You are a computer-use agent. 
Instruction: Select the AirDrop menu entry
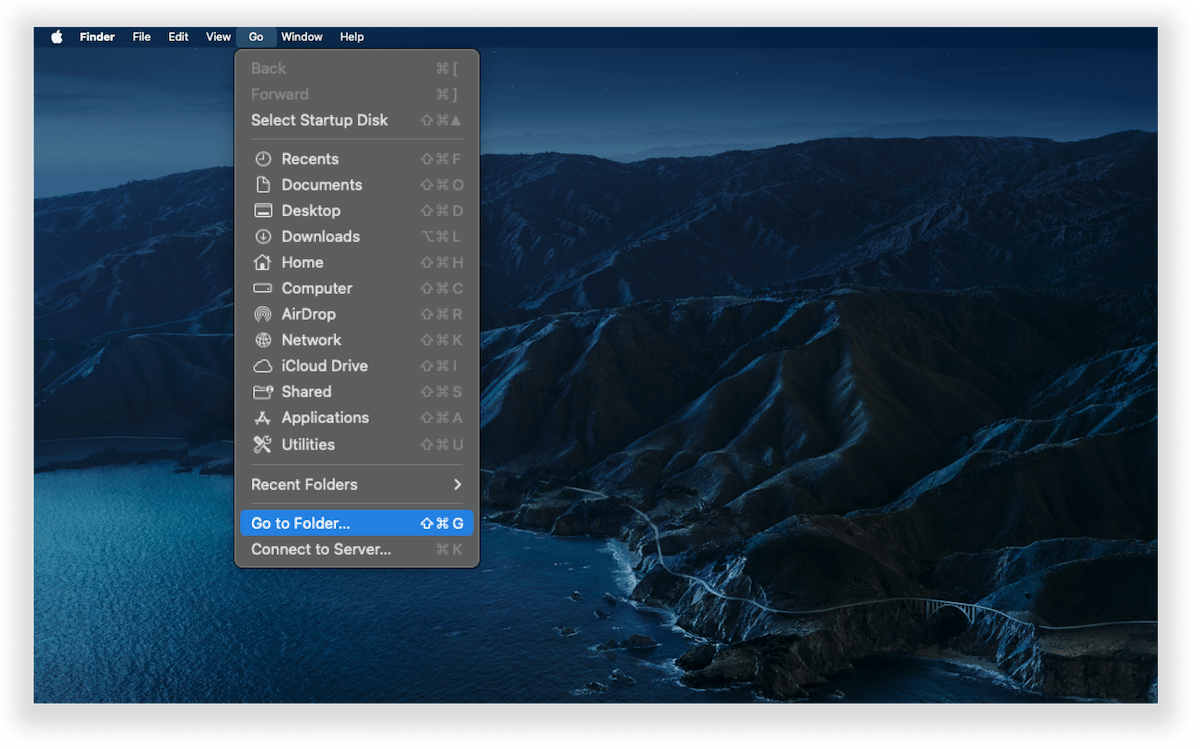pyautogui.click(x=357, y=314)
